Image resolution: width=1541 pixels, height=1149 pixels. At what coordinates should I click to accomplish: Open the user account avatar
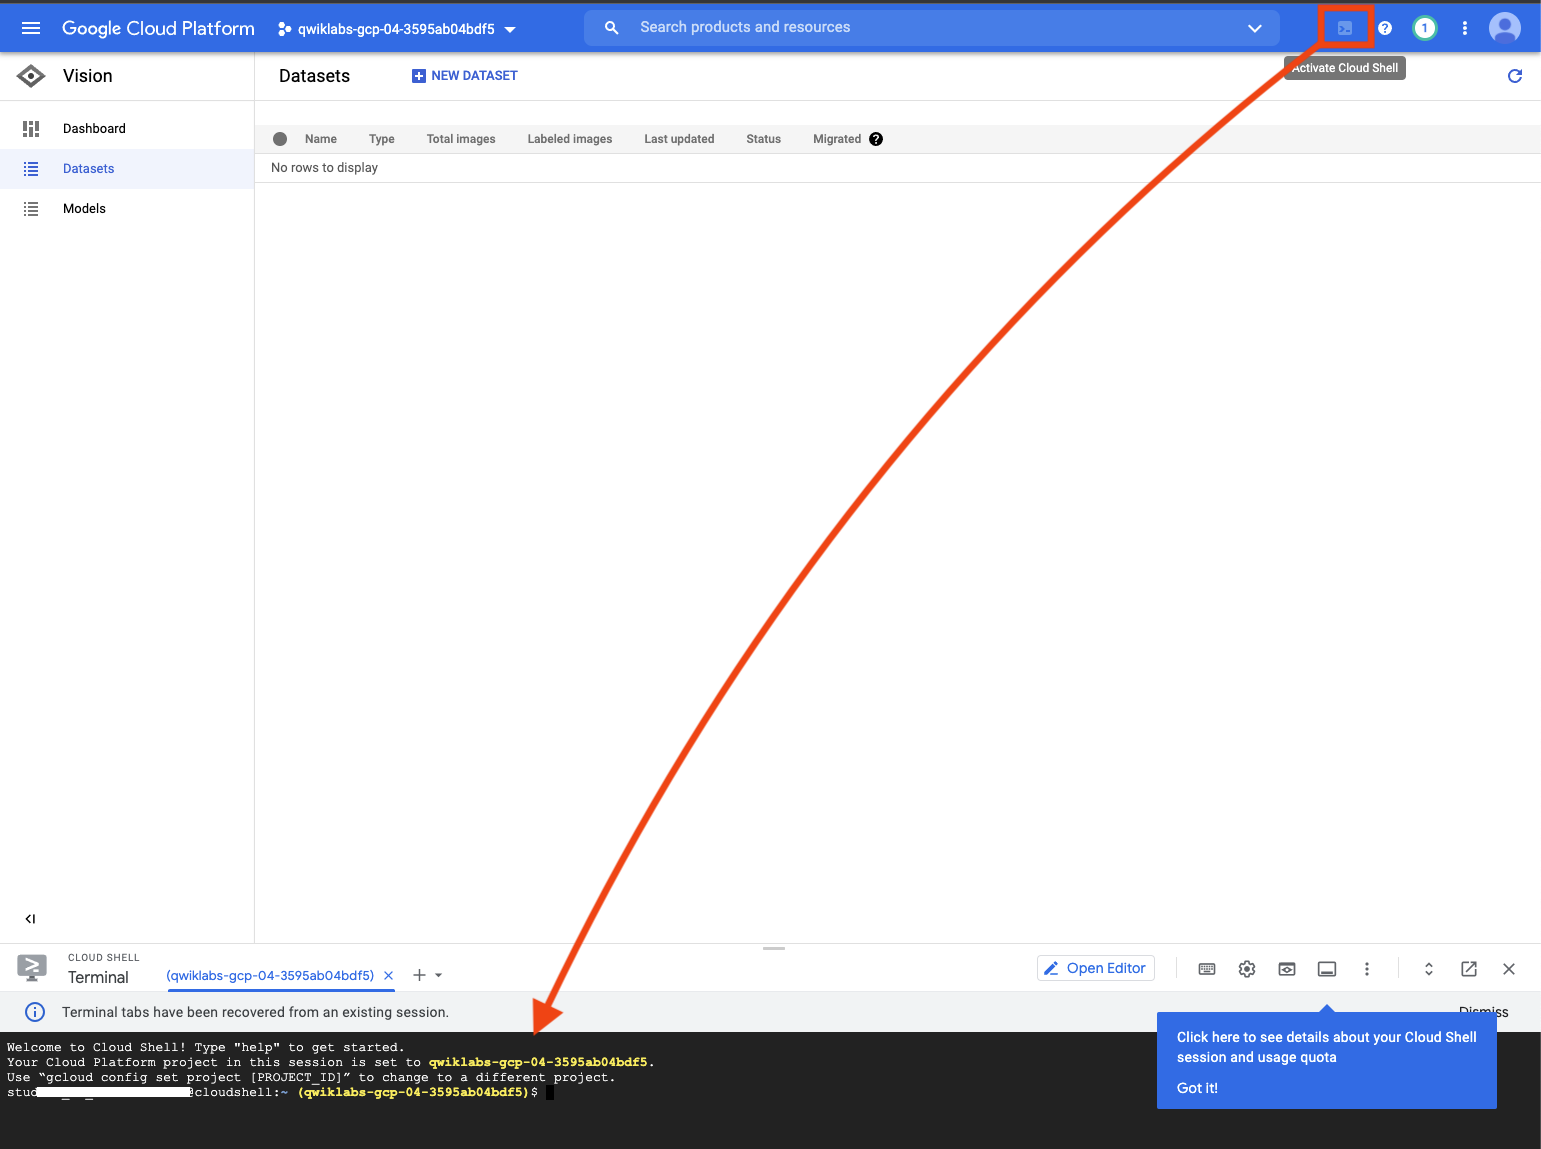(1505, 28)
